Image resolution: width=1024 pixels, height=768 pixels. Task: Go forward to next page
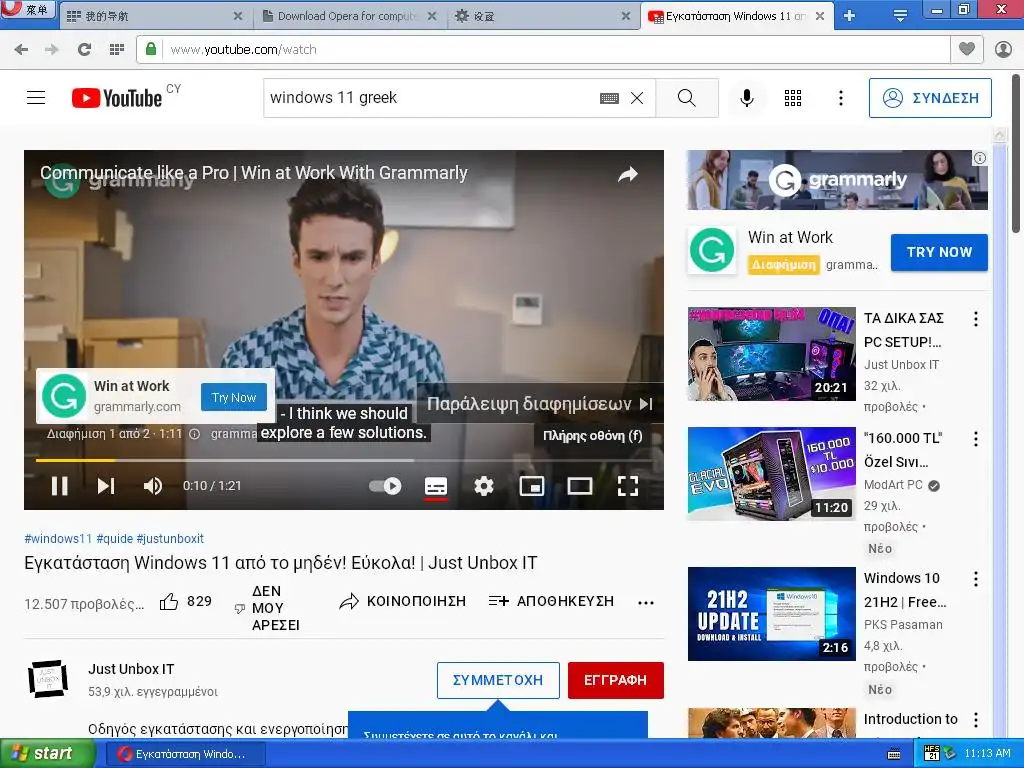tap(52, 50)
